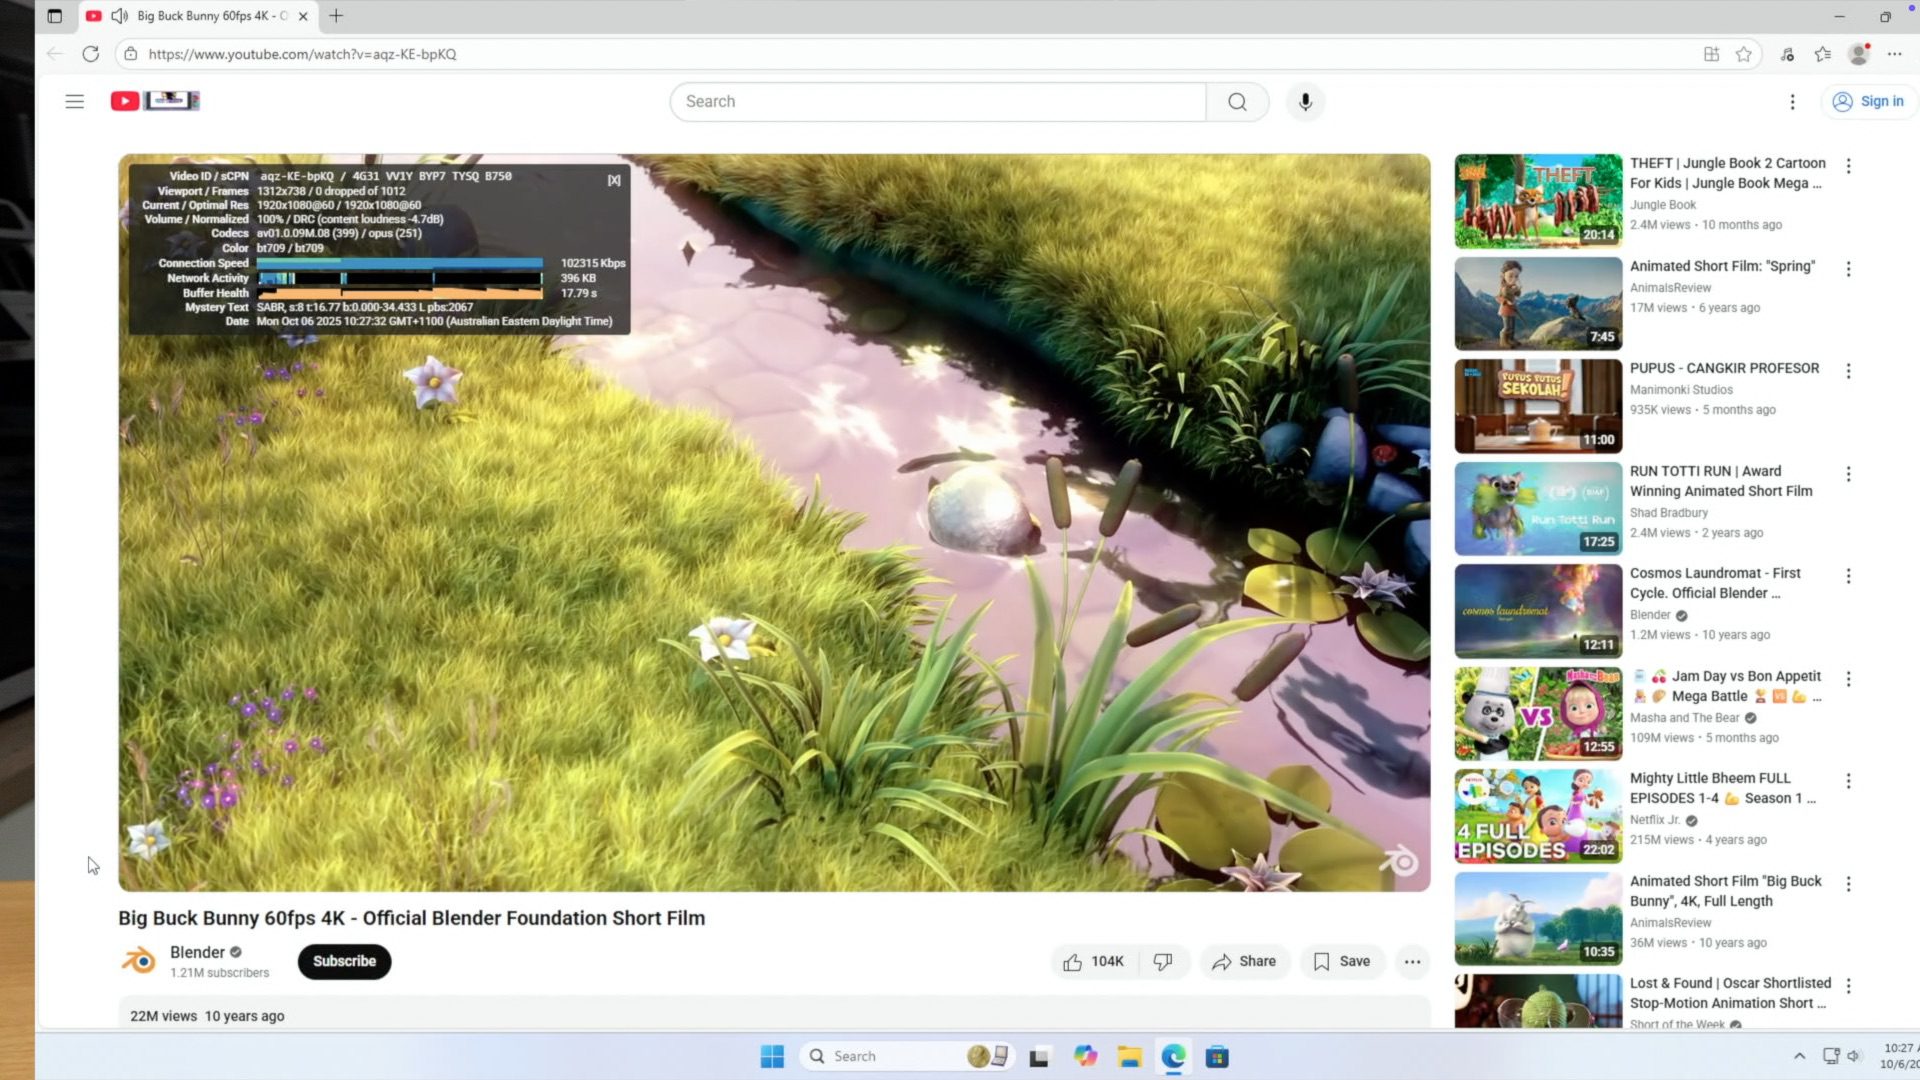Open more actions menu under the video

click(1412, 962)
